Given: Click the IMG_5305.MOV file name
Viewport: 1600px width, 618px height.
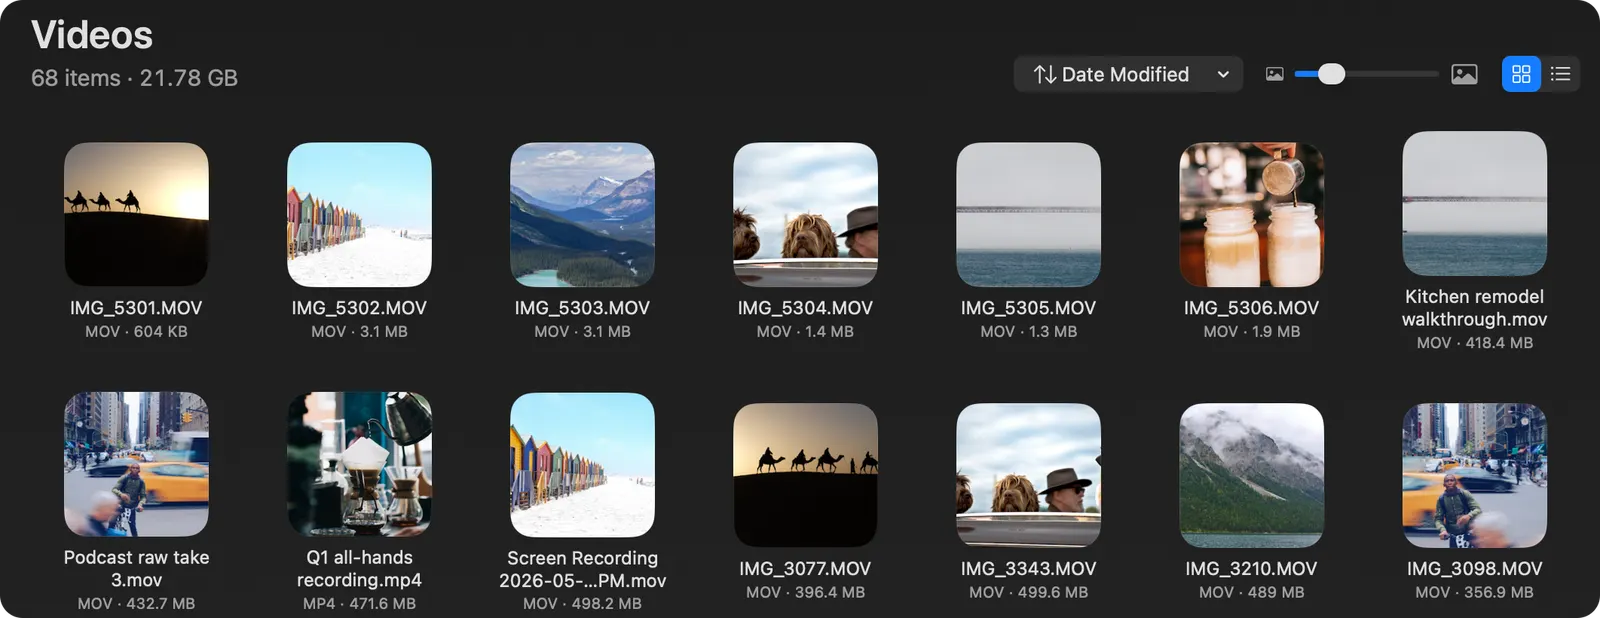Looking at the screenshot, I should (x=1028, y=308).
